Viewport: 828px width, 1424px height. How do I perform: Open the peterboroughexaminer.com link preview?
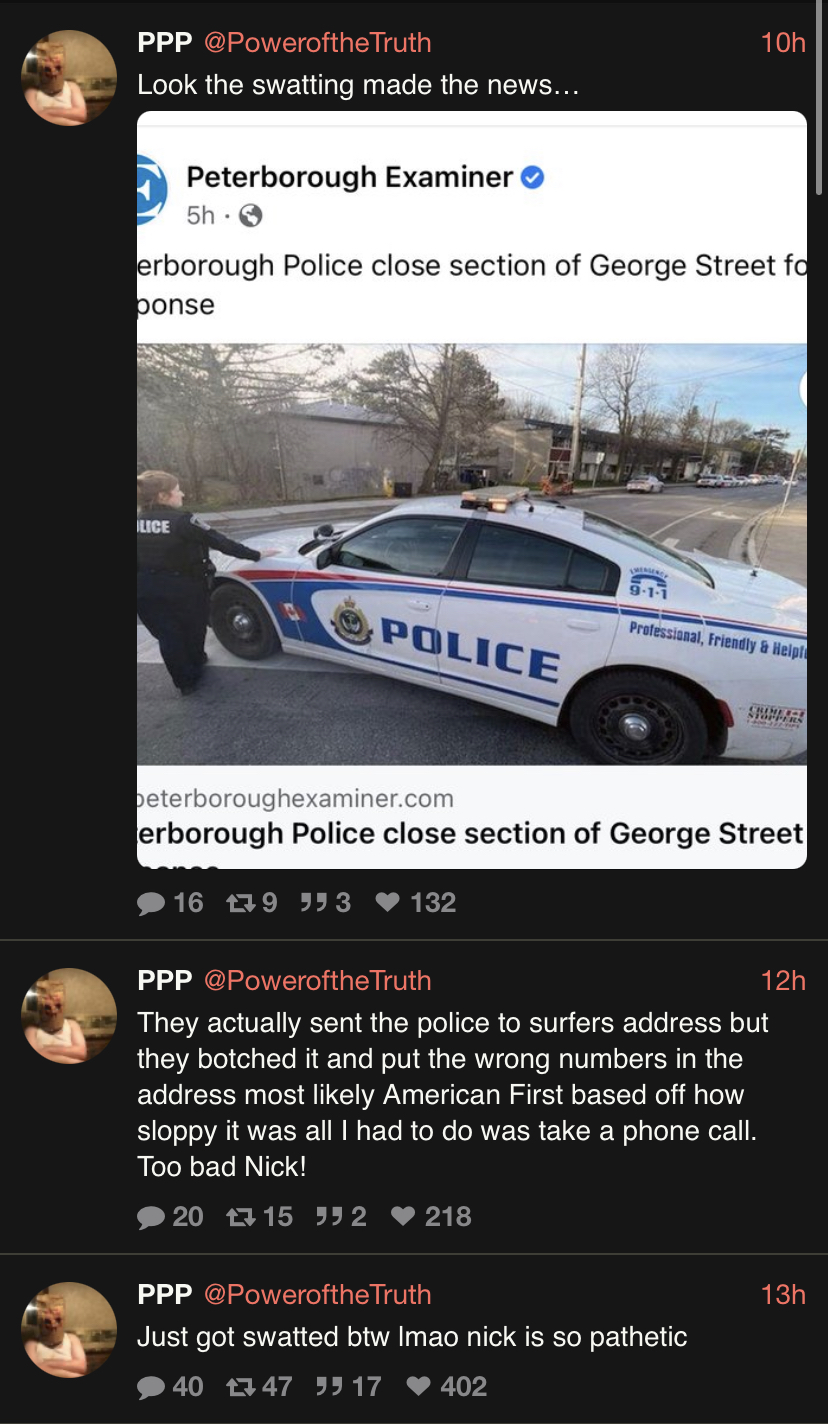(472, 817)
